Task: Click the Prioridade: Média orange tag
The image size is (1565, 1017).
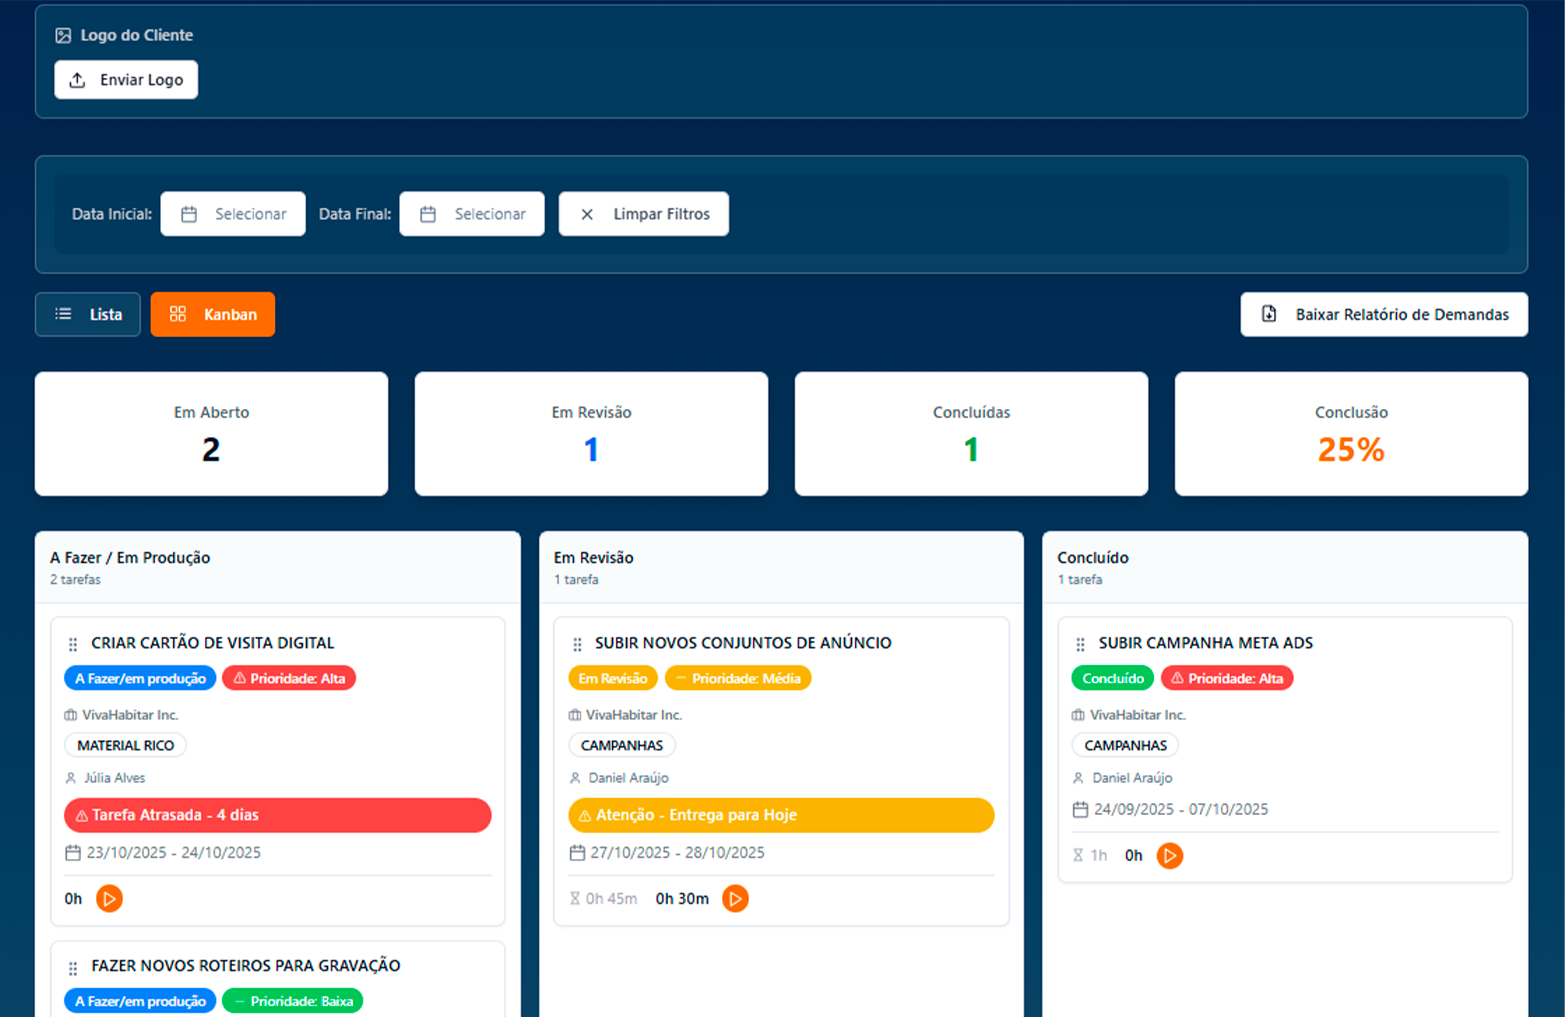Action: point(738,678)
